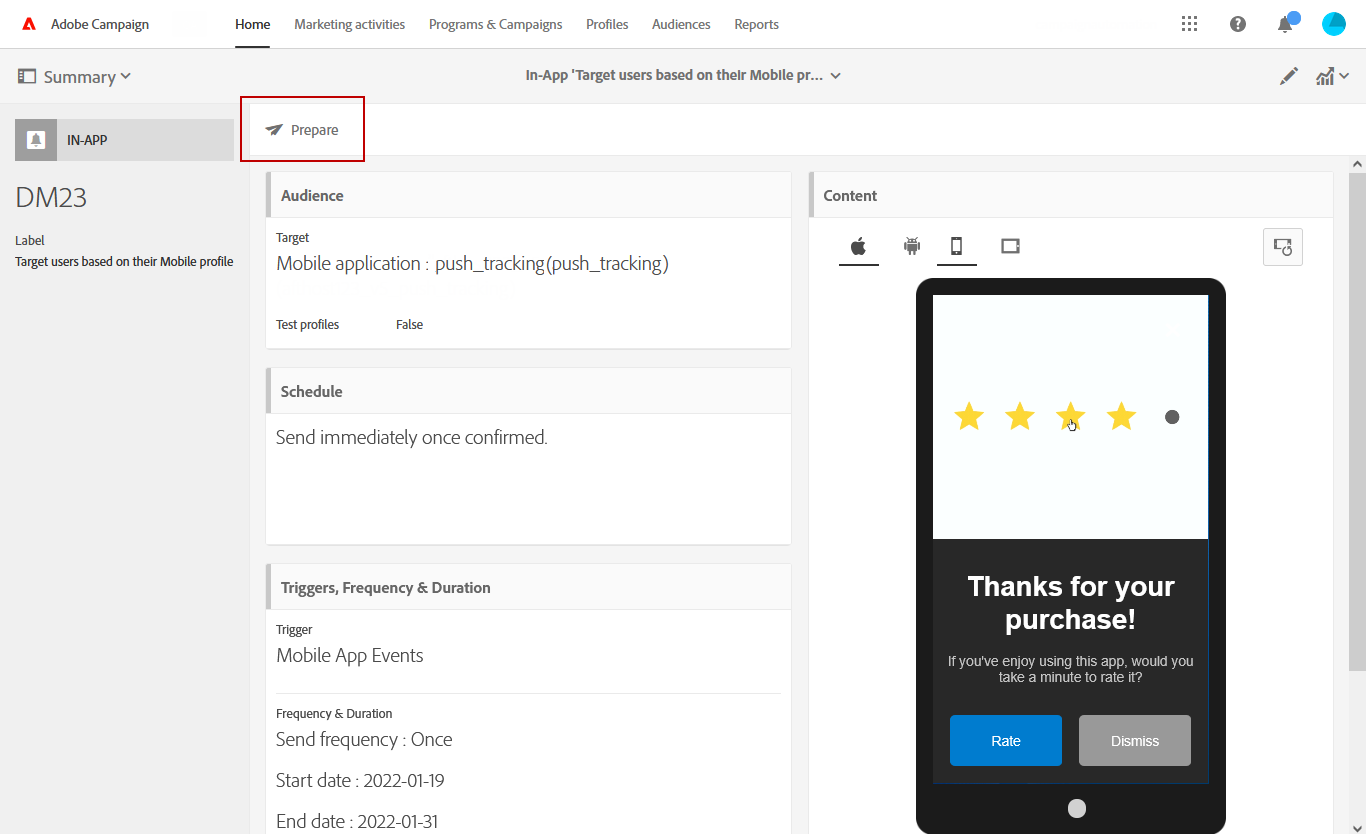Click 'End date : 2022-01-31' text

pyautogui.click(x=359, y=821)
